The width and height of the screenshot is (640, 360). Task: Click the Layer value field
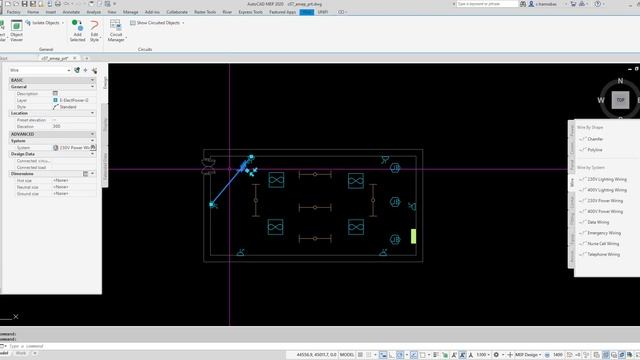point(74,100)
